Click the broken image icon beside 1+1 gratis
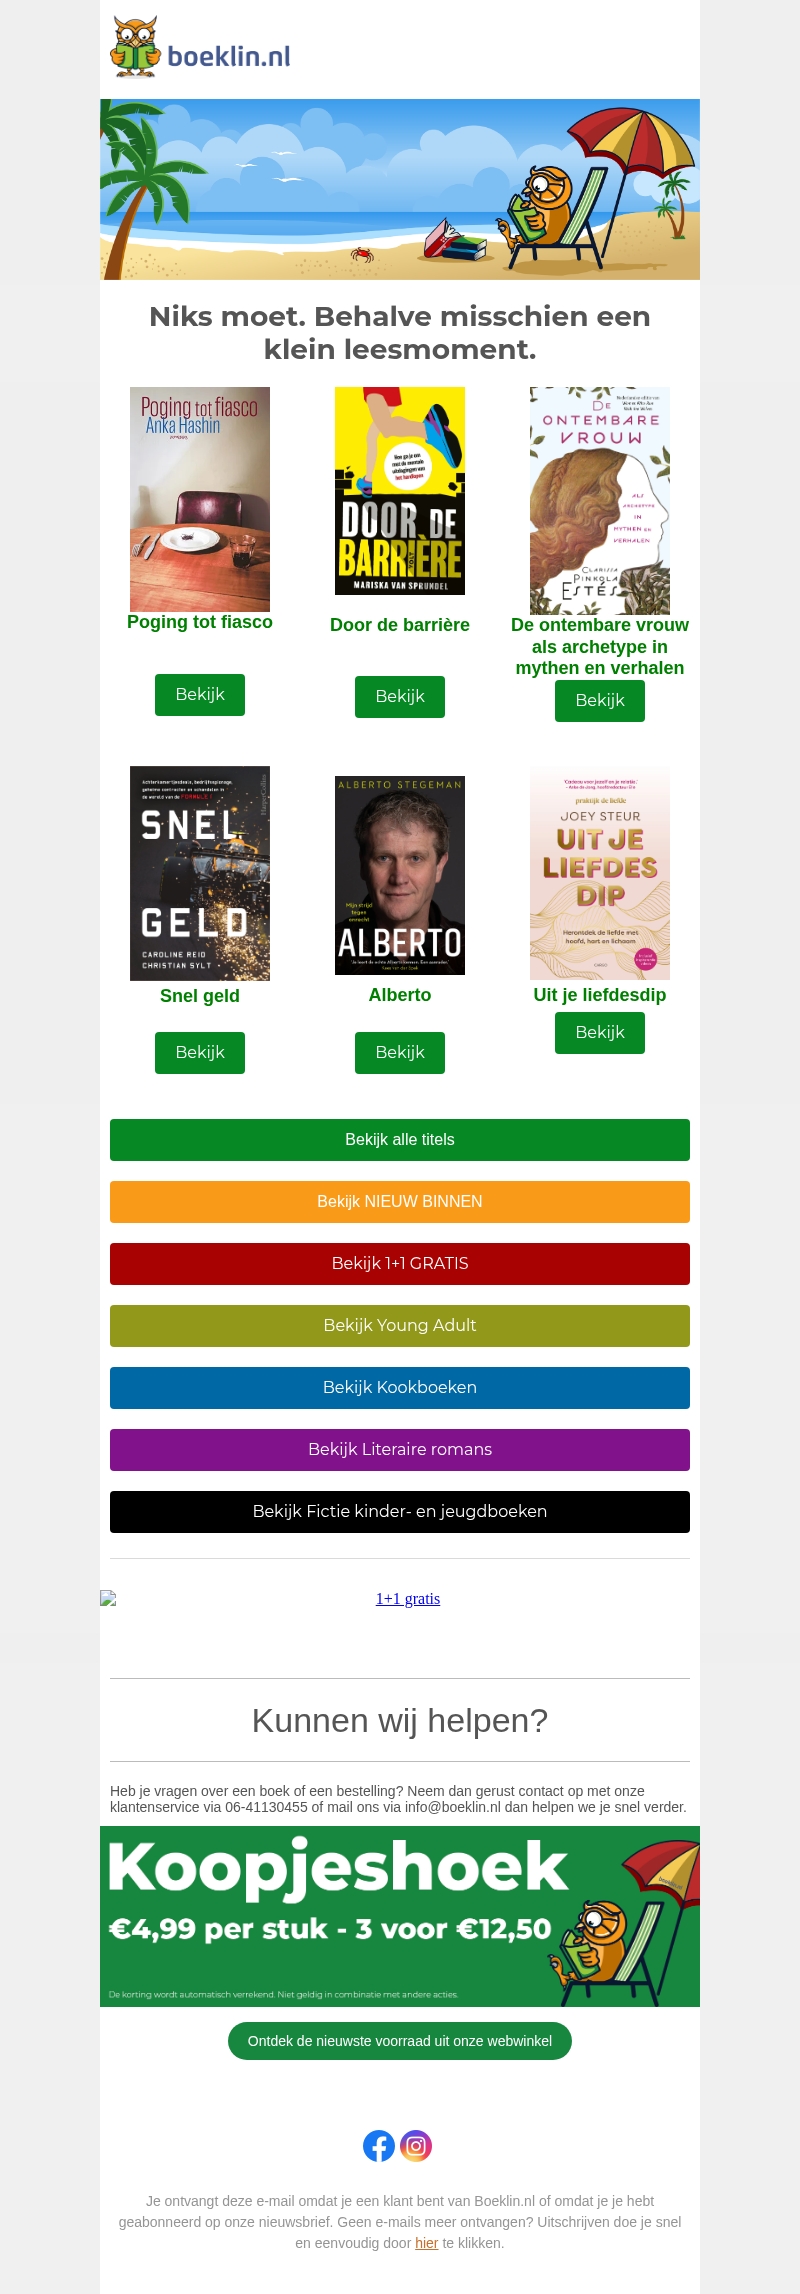This screenshot has width=800, height=2294. coord(108,1598)
